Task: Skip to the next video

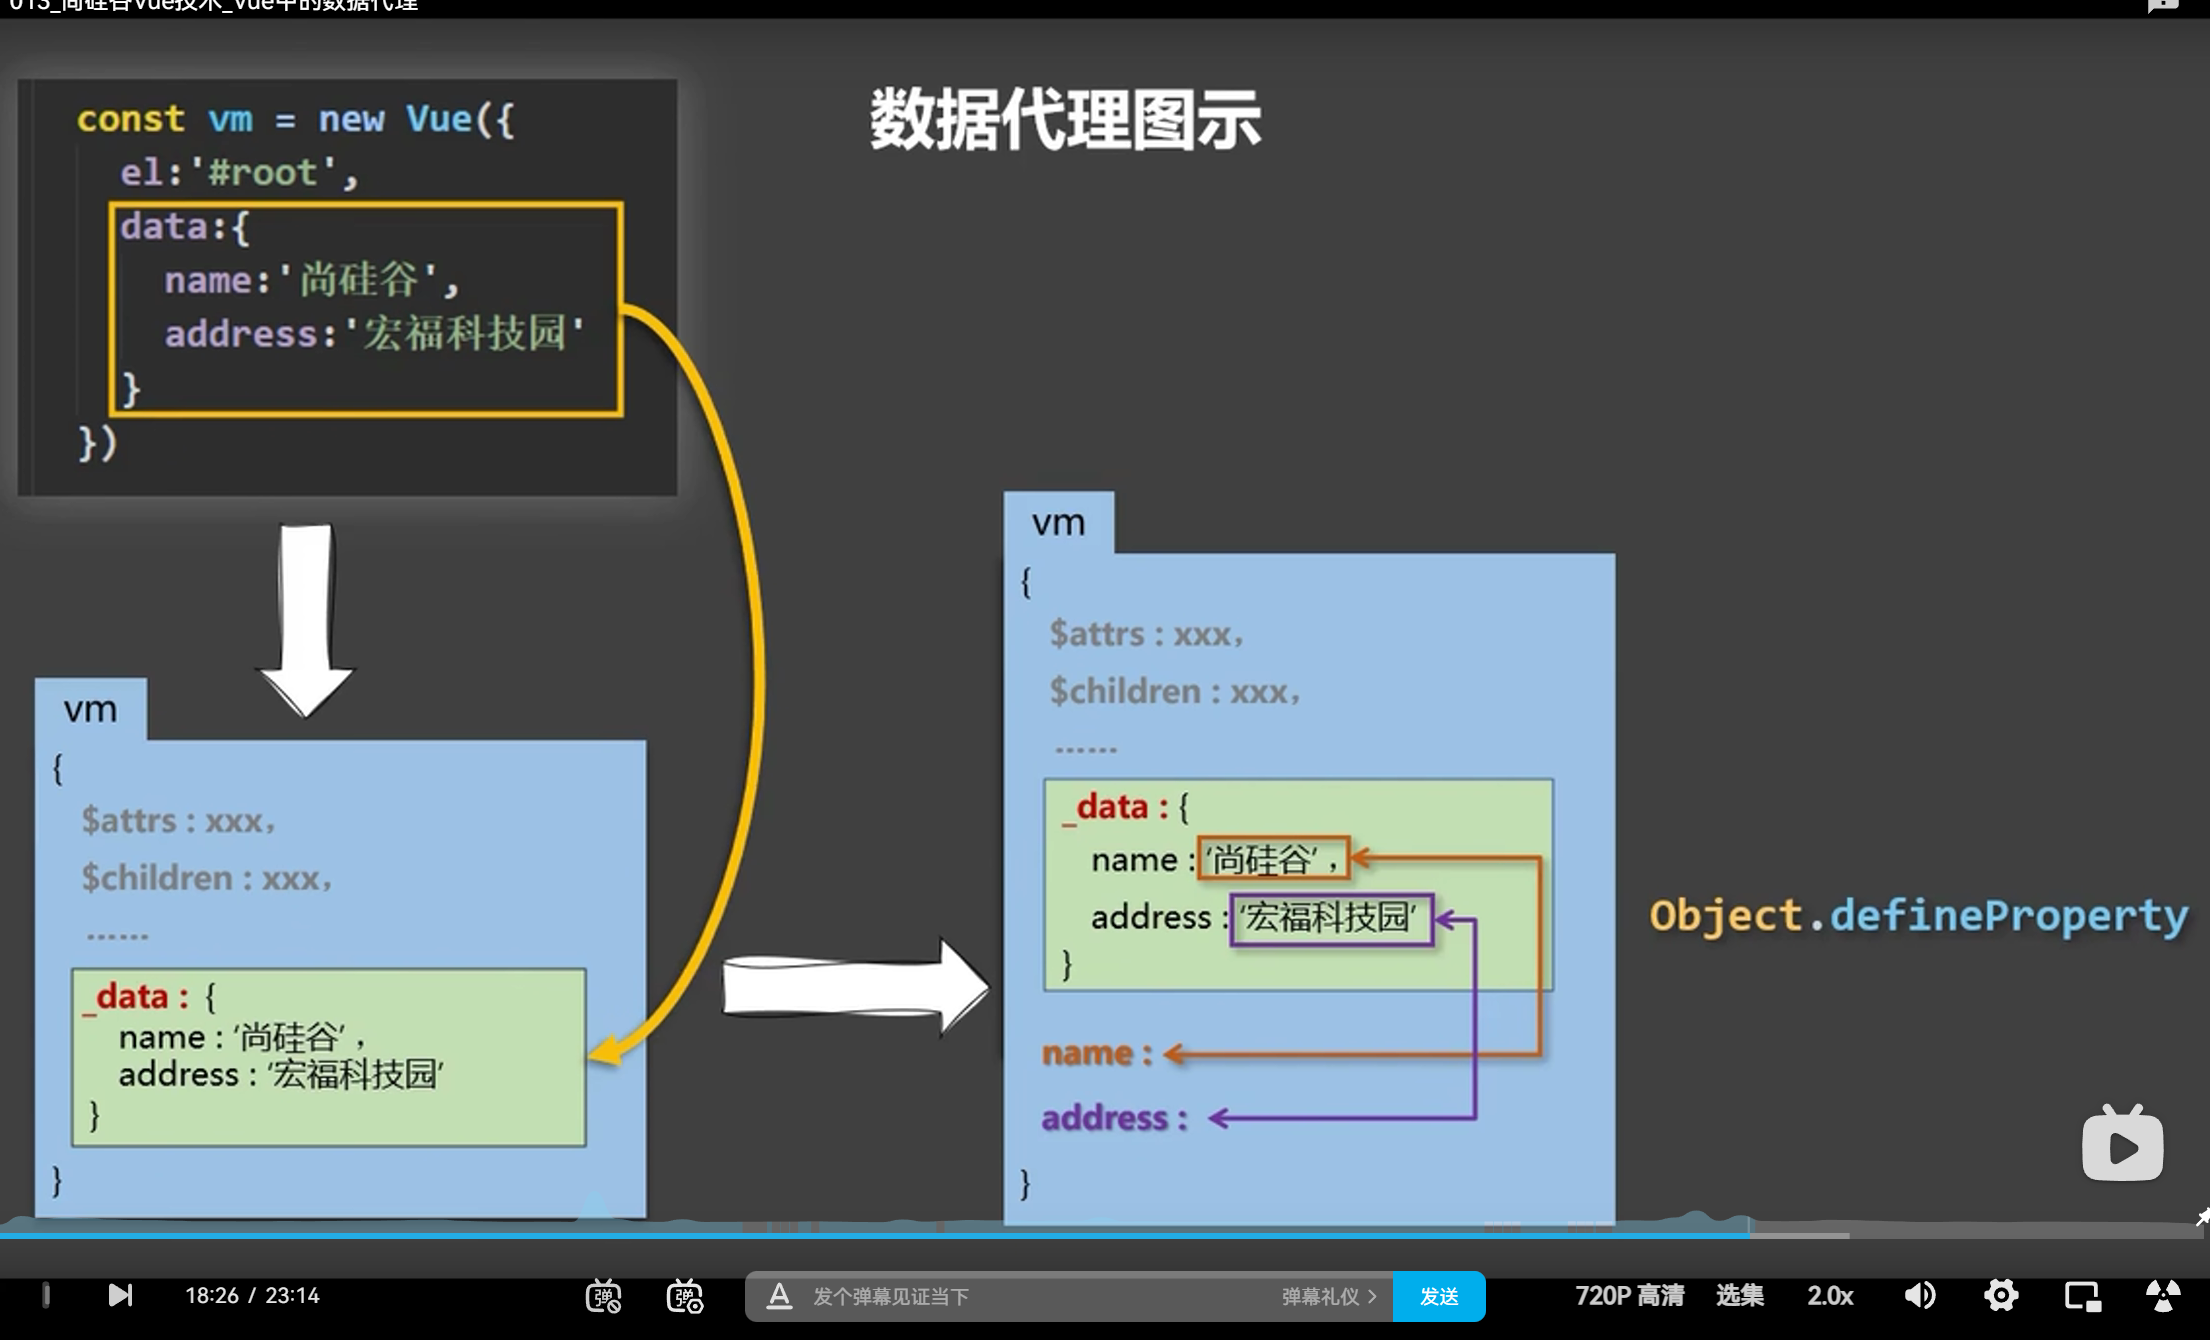Action: [120, 1295]
